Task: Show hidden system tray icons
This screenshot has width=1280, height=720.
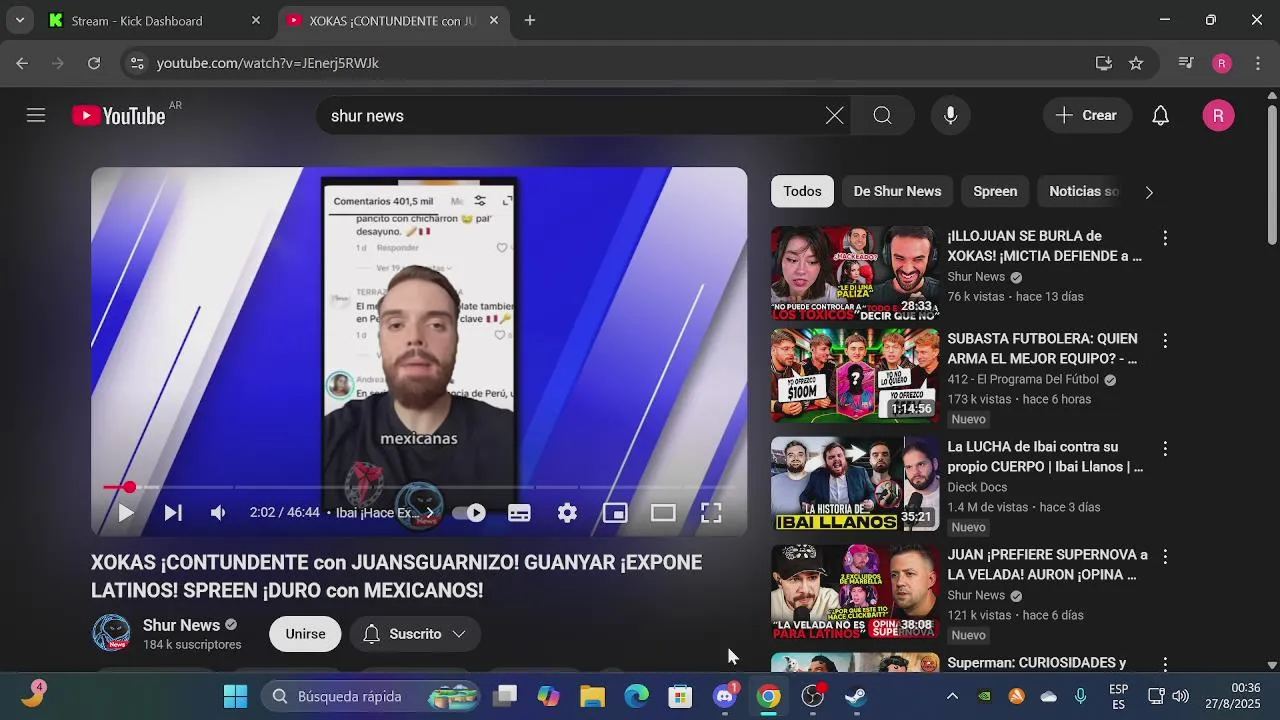Action: (952, 697)
